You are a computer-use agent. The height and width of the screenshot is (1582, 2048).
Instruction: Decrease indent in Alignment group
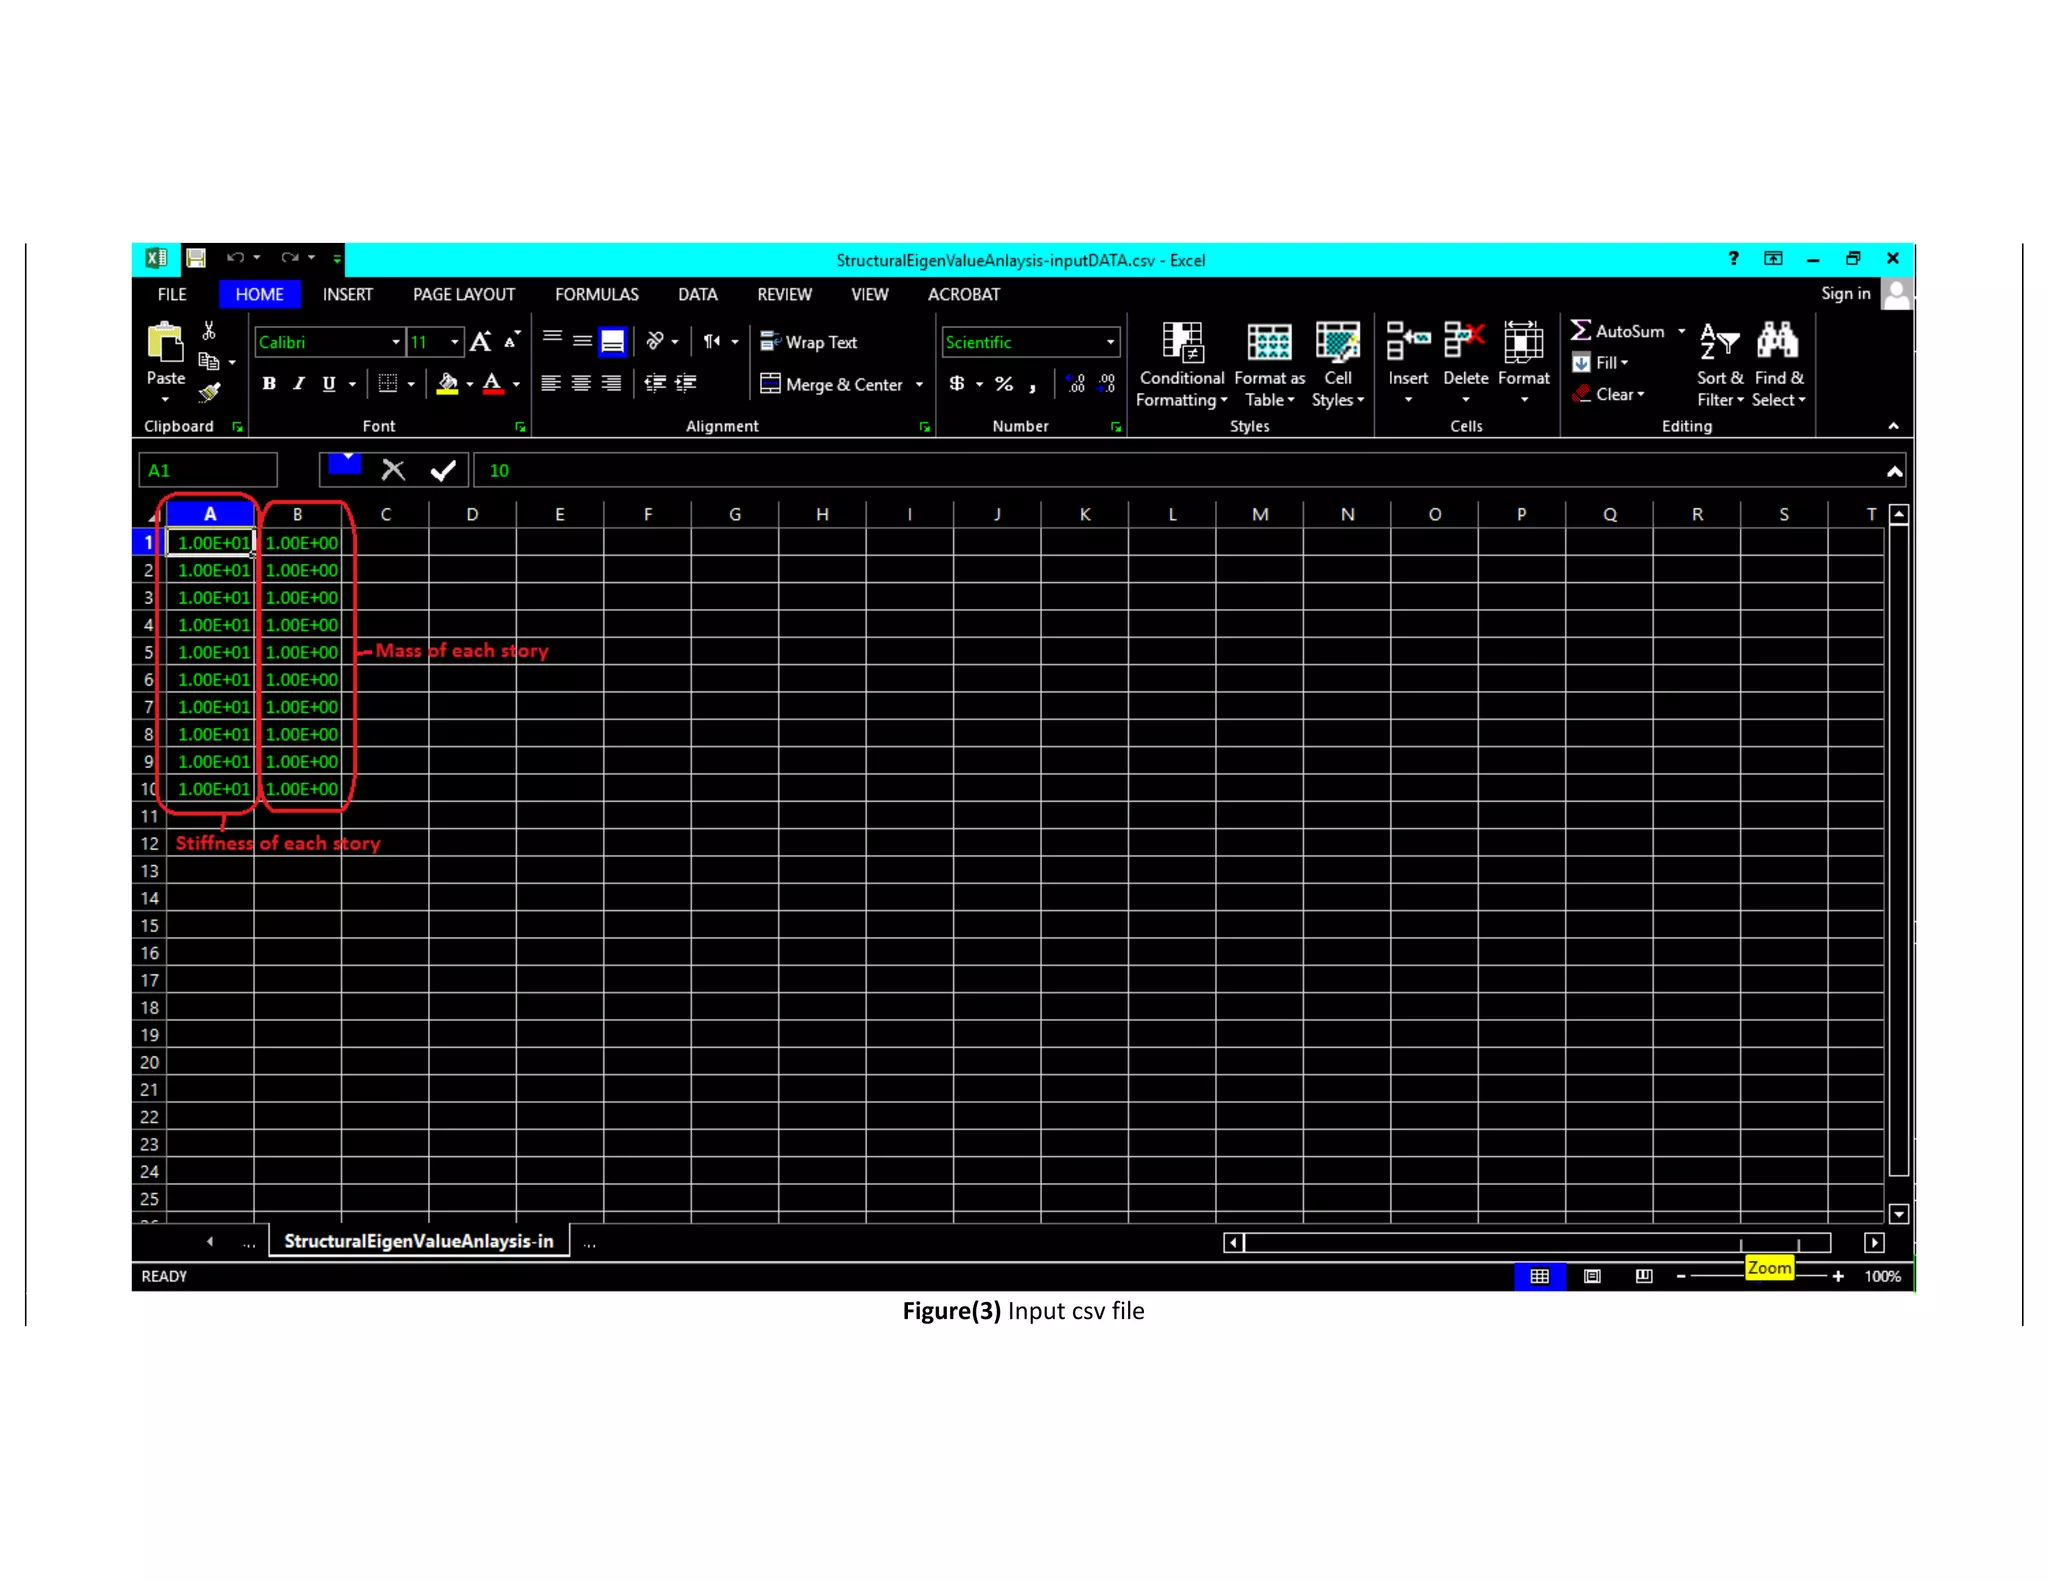(x=655, y=383)
